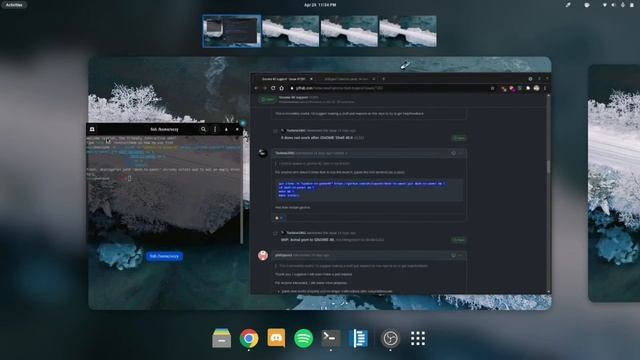Click the green Open issue badge
640x360 pixels.
[x=268, y=99]
